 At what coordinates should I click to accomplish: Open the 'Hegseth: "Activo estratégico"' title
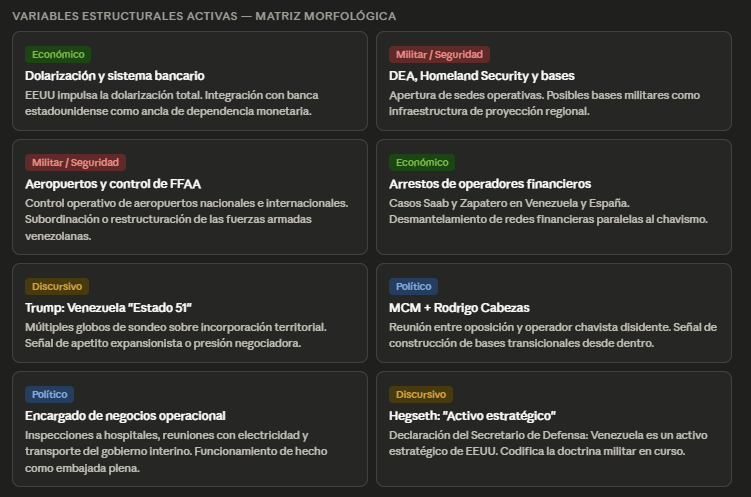click(x=472, y=416)
